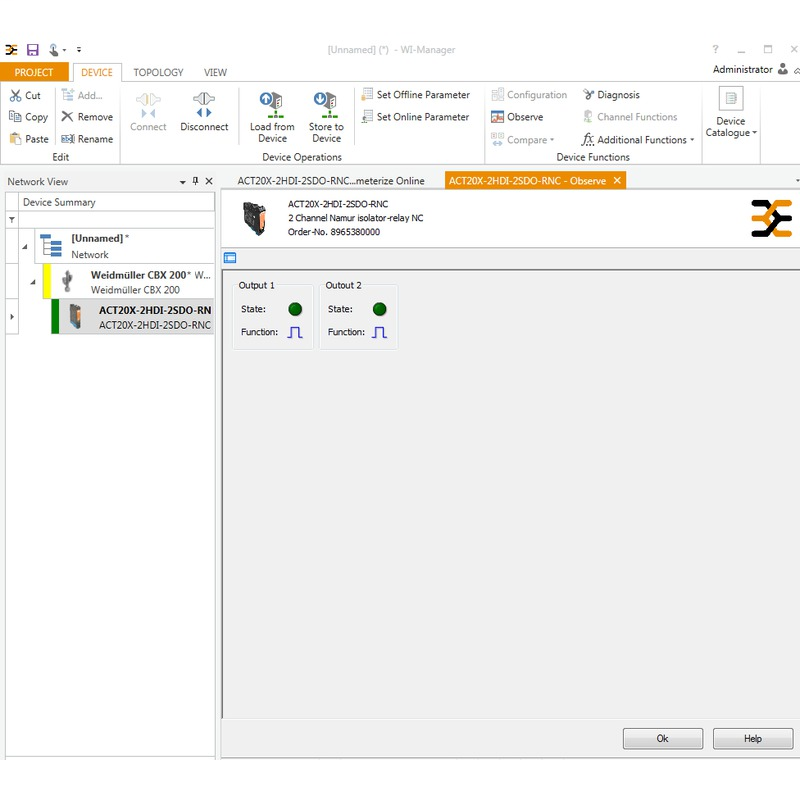The width and height of the screenshot is (800, 800).
Task: Click the blue window icon below device header
Action: pyautogui.click(x=230, y=258)
